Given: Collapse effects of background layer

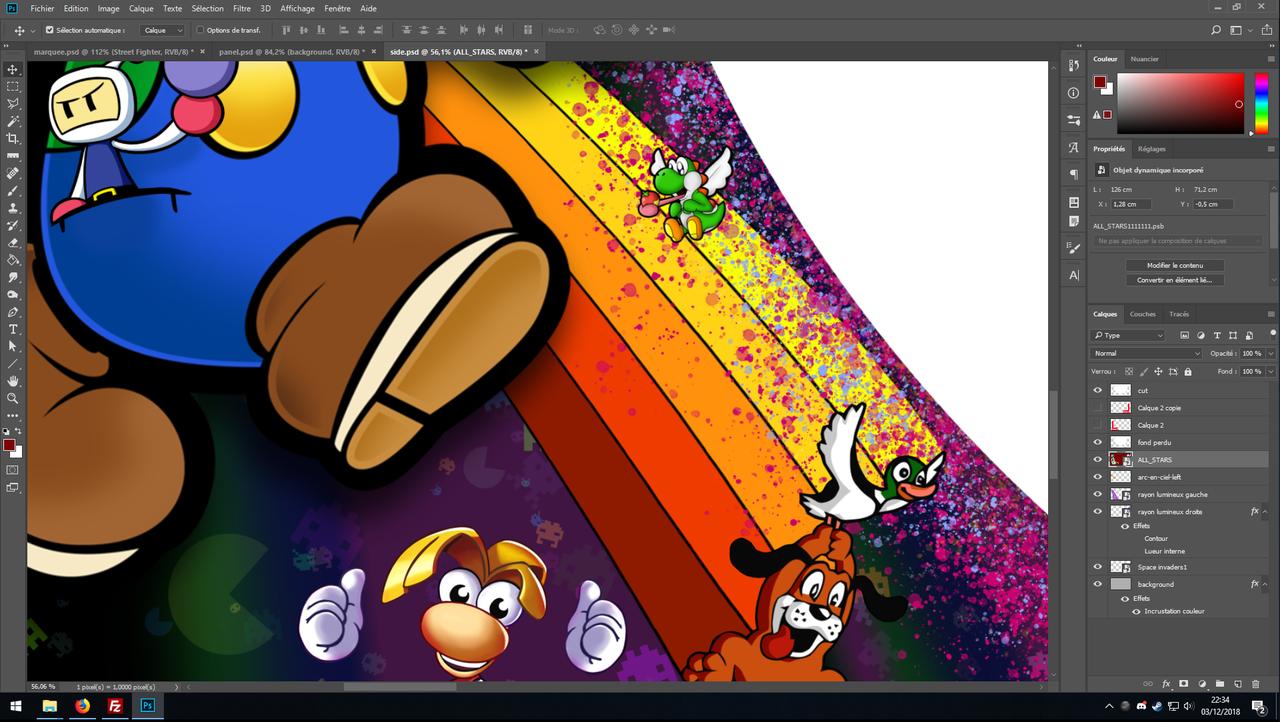Looking at the screenshot, I should point(1265,584).
